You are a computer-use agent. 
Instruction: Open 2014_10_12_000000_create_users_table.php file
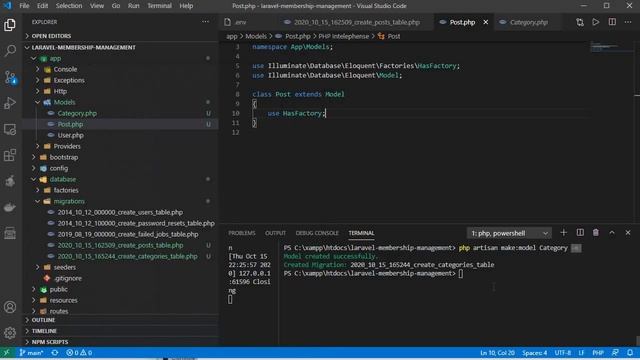(120, 212)
